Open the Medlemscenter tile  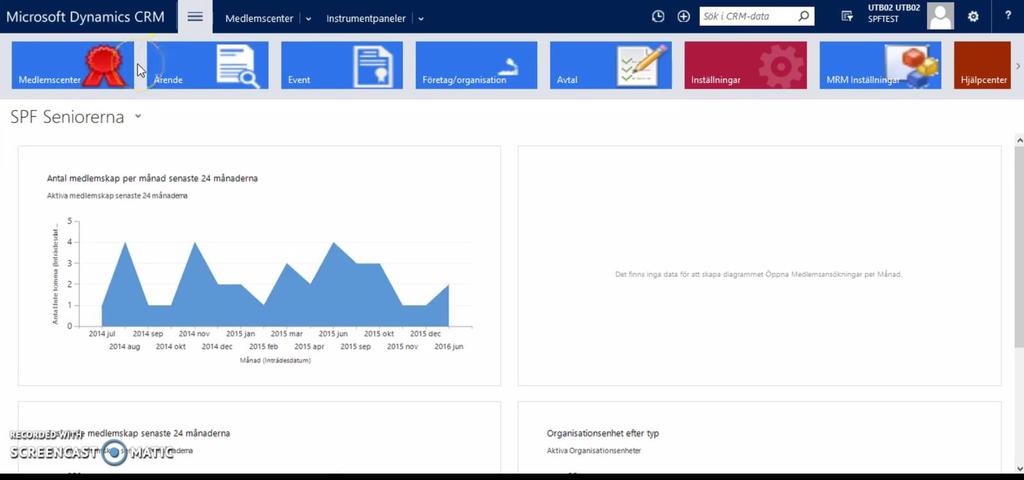pyautogui.click(x=72, y=65)
